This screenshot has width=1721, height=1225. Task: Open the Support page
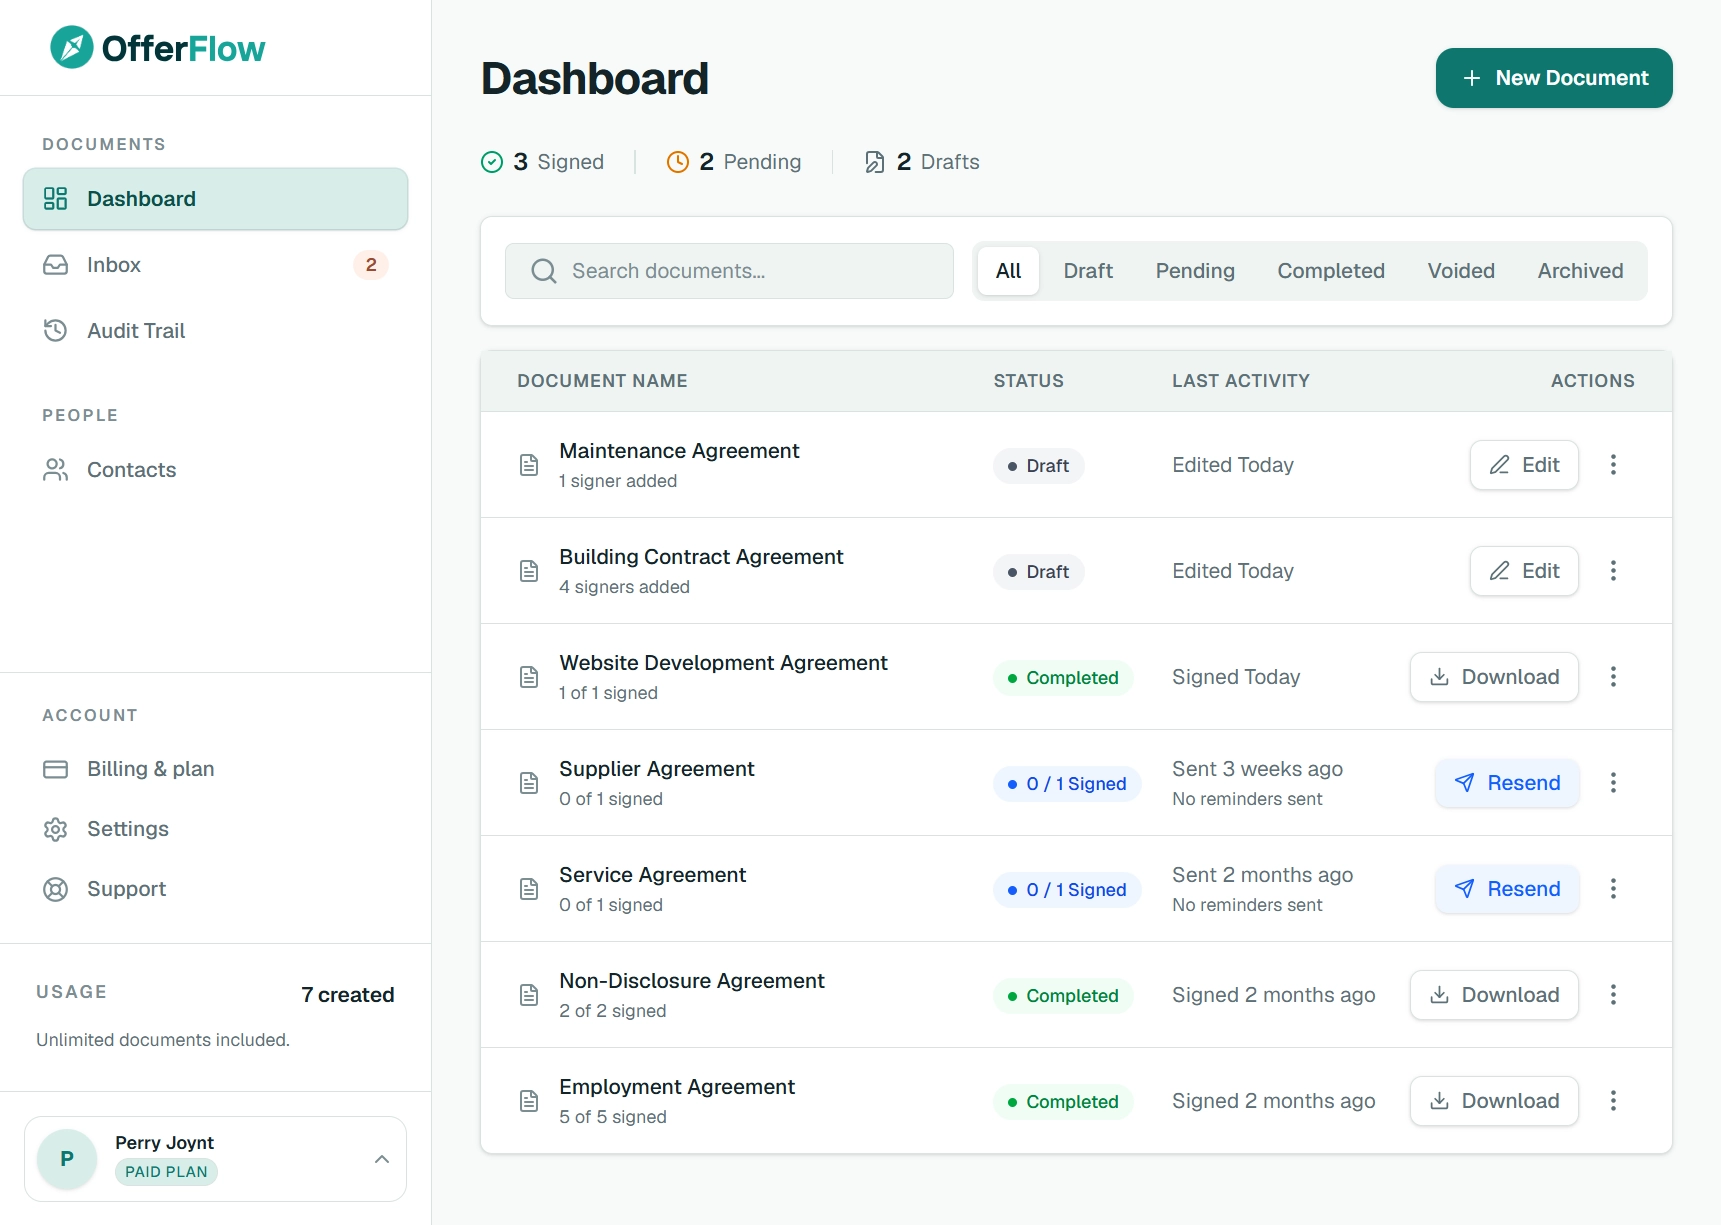click(x=215, y=889)
